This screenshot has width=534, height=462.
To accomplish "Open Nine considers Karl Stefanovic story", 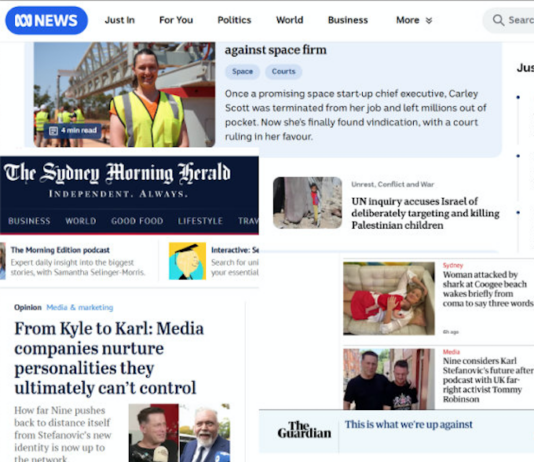I will coord(488,380).
